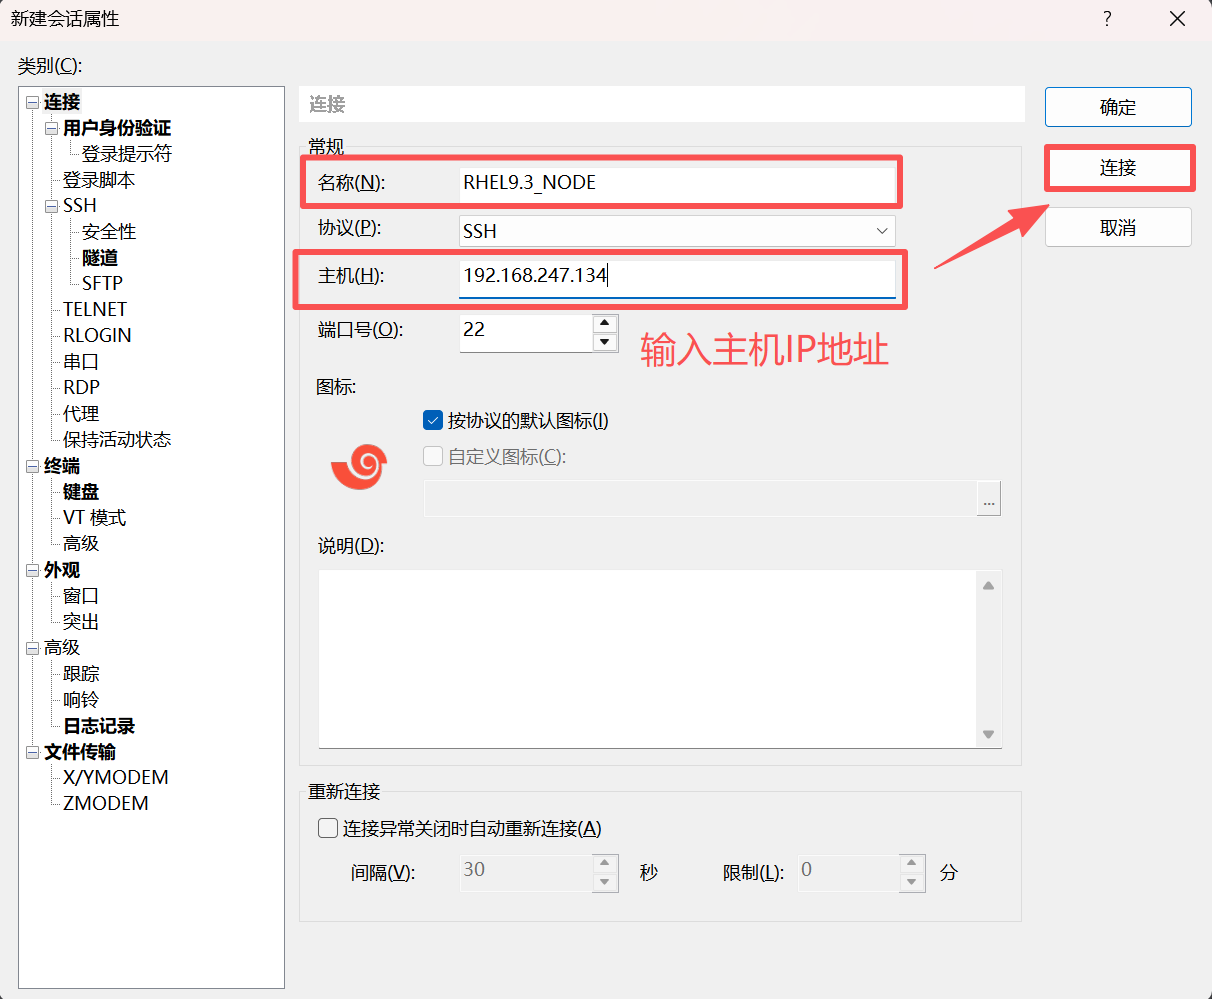Select 安全性 under SSH
Image resolution: width=1212 pixels, height=999 pixels.
(x=109, y=232)
